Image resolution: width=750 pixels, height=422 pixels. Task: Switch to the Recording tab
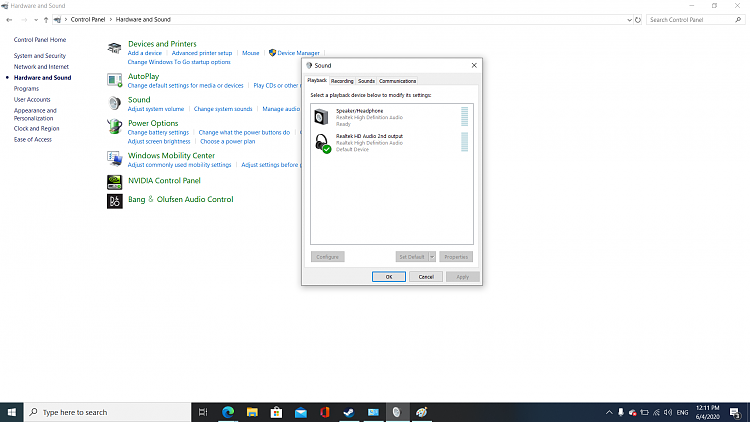tap(342, 81)
